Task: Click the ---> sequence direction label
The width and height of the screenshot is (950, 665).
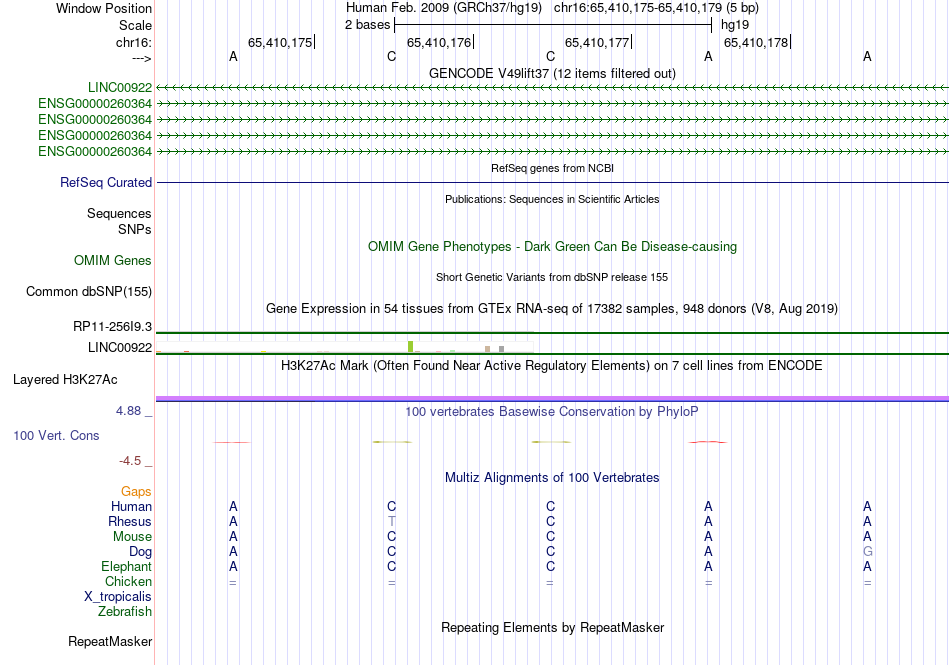Action: 142,58
